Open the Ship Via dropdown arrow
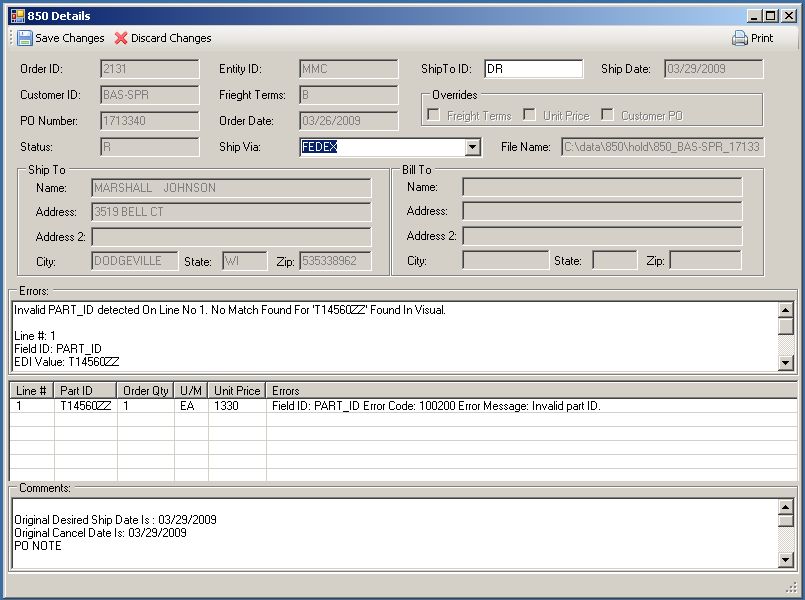The image size is (805, 600). 473,148
